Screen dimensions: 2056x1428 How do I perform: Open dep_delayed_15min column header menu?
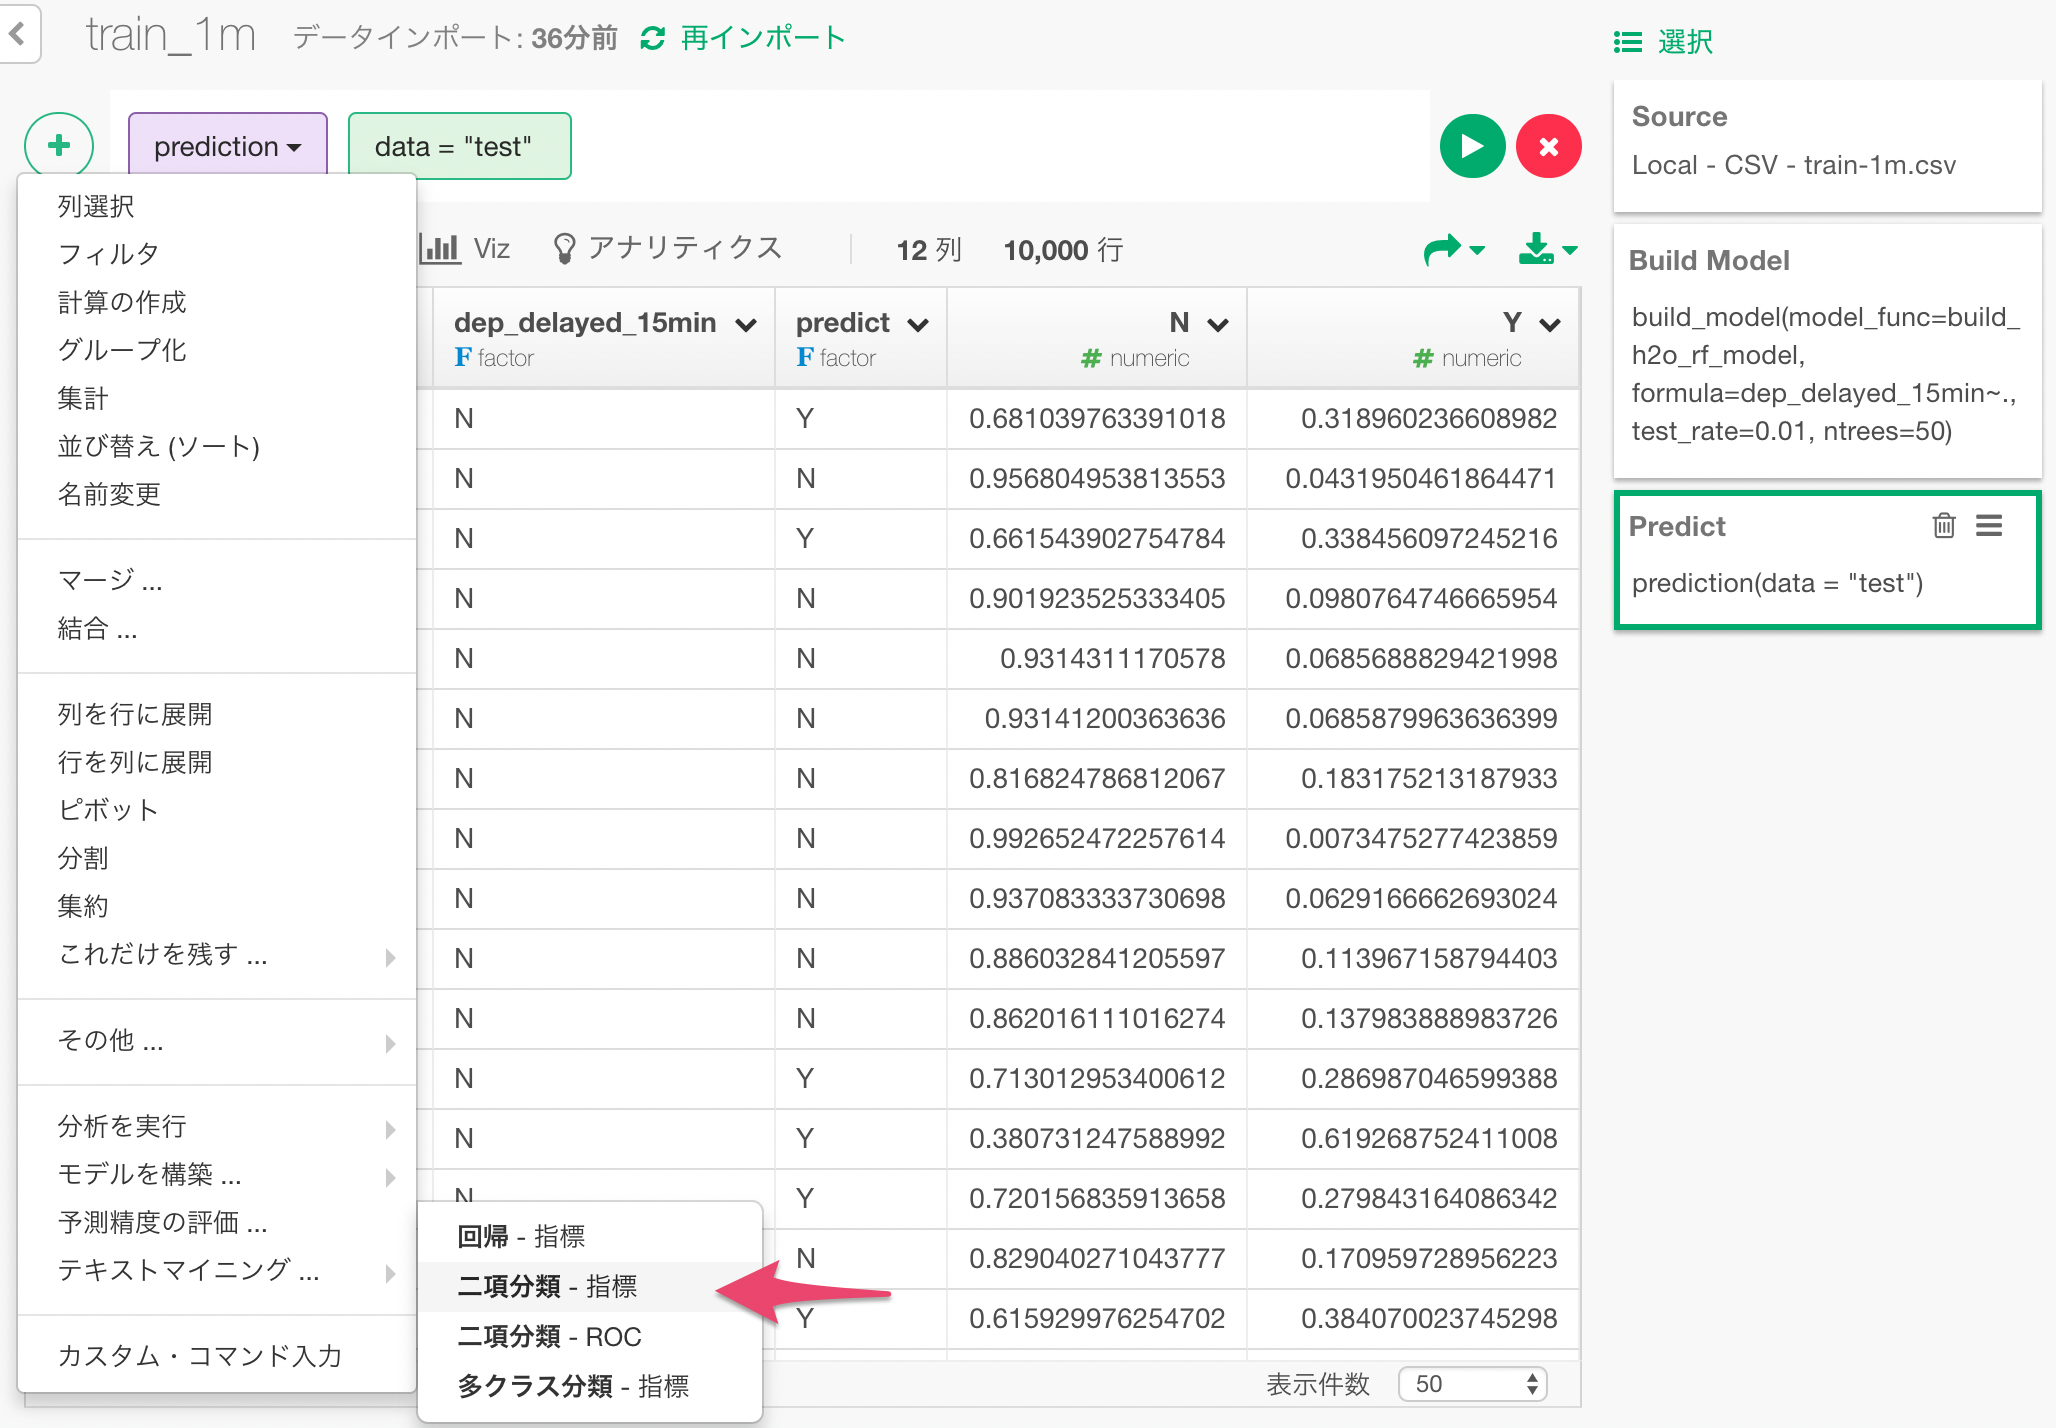[745, 324]
